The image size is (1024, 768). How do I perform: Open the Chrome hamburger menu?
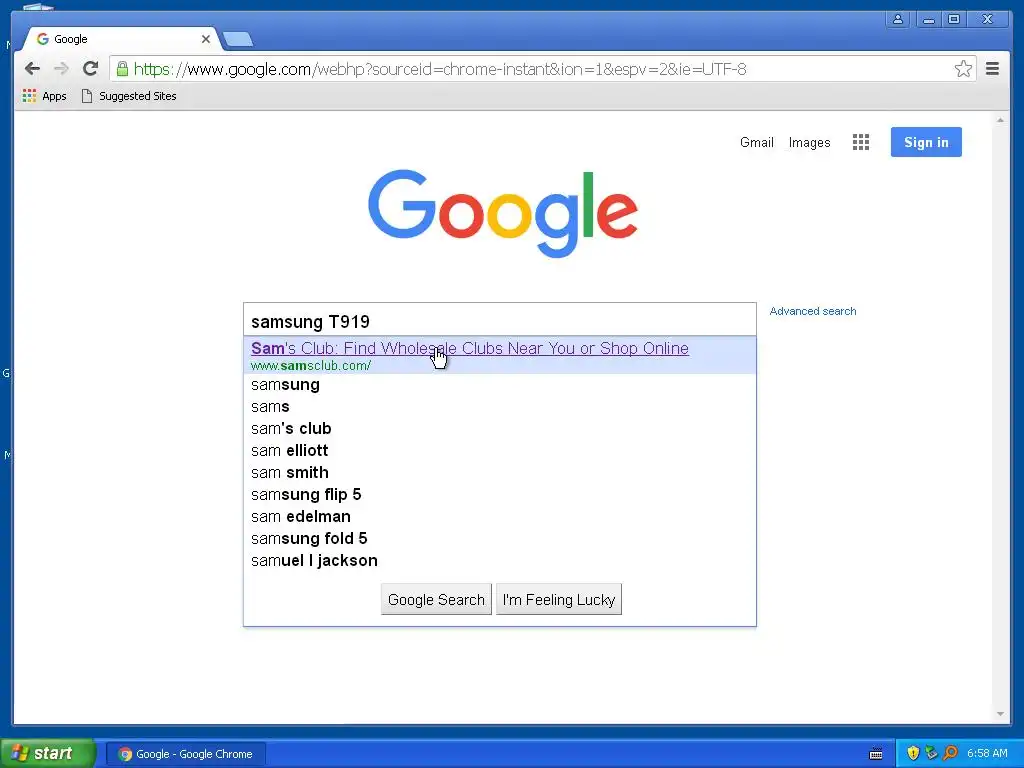(x=992, y=69)
